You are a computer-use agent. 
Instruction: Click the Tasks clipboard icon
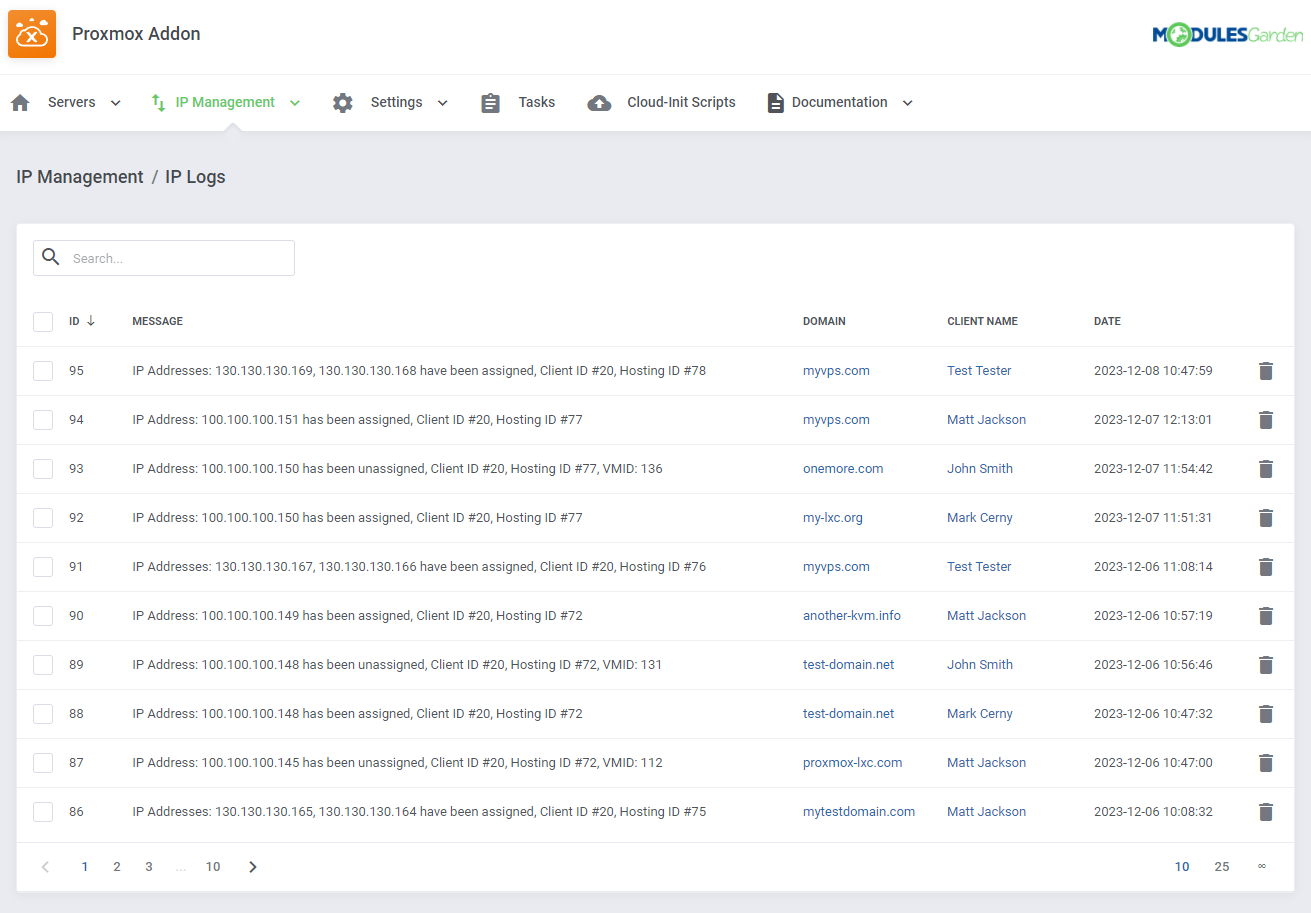[x=490, y=103]
